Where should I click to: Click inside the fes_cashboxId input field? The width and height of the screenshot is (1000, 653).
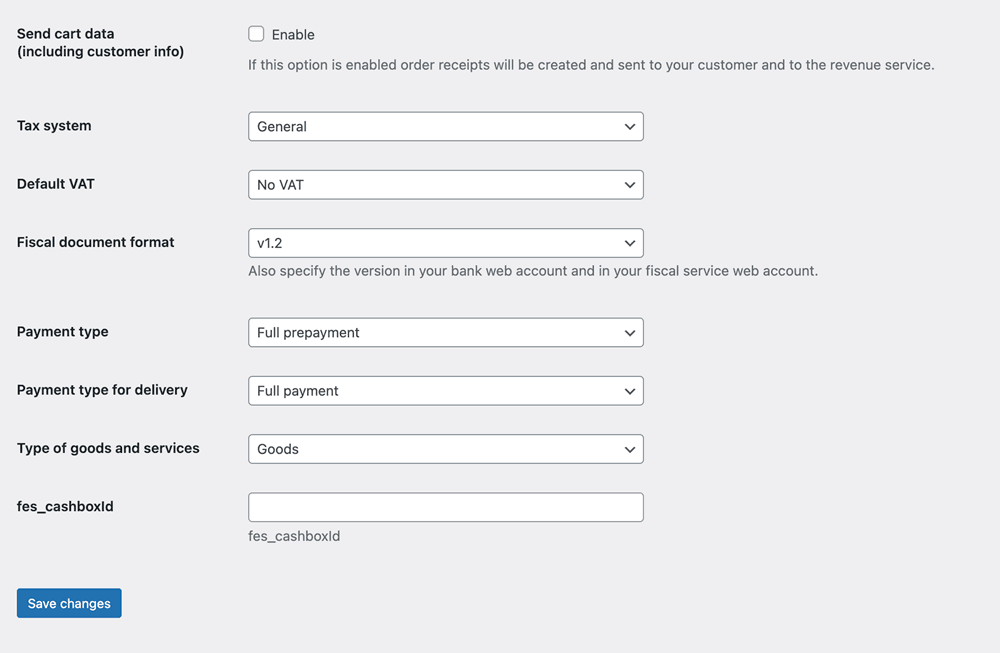coord(445,506)
